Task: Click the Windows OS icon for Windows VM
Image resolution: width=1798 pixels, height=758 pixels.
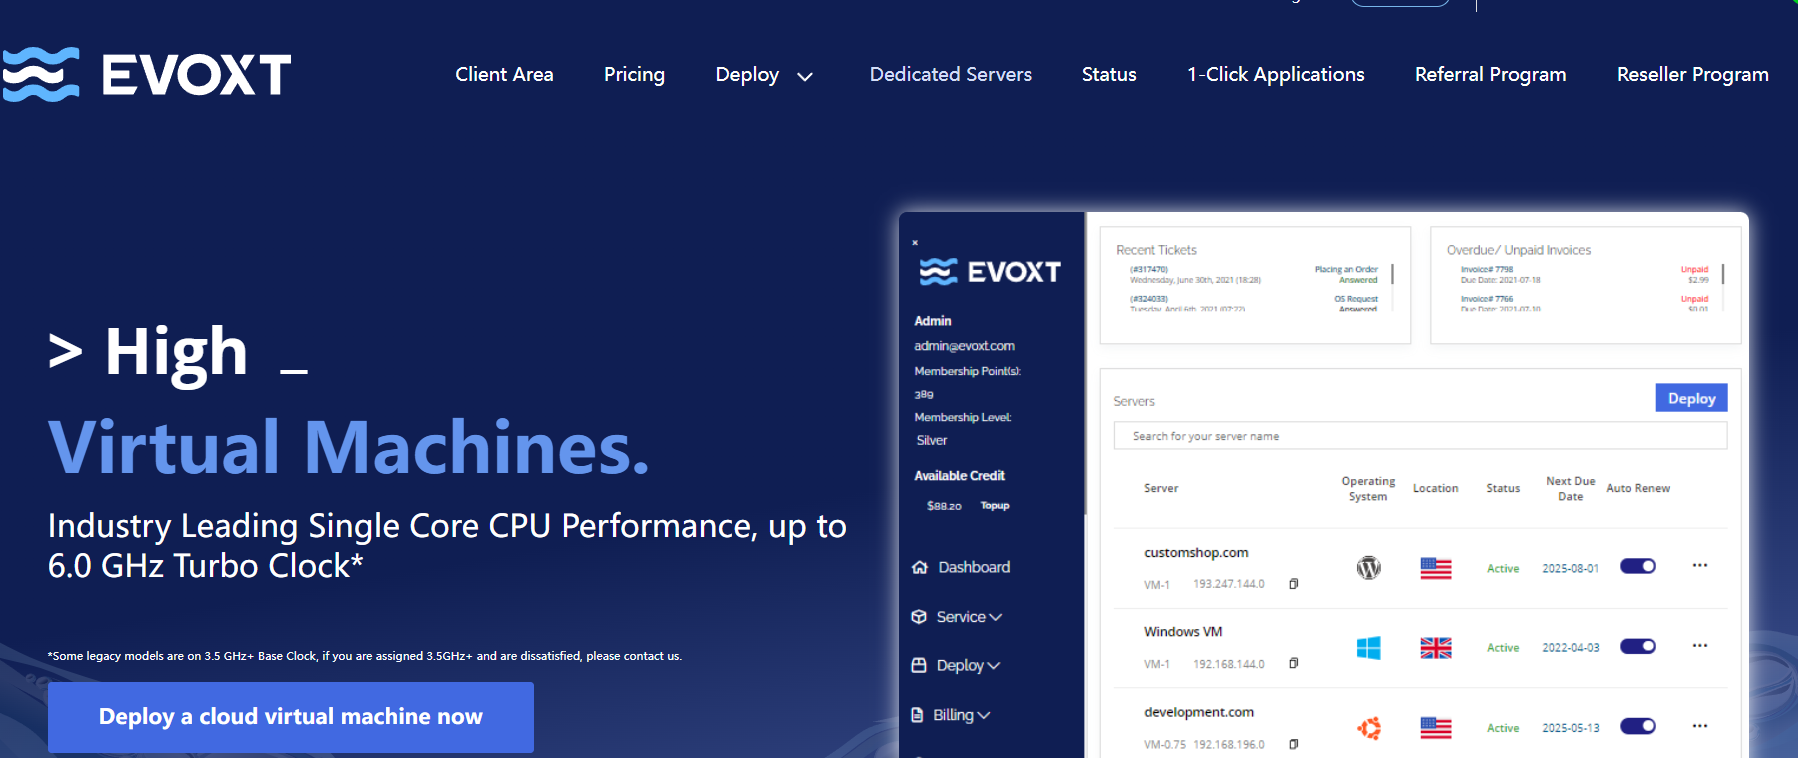Action: 1368,648
